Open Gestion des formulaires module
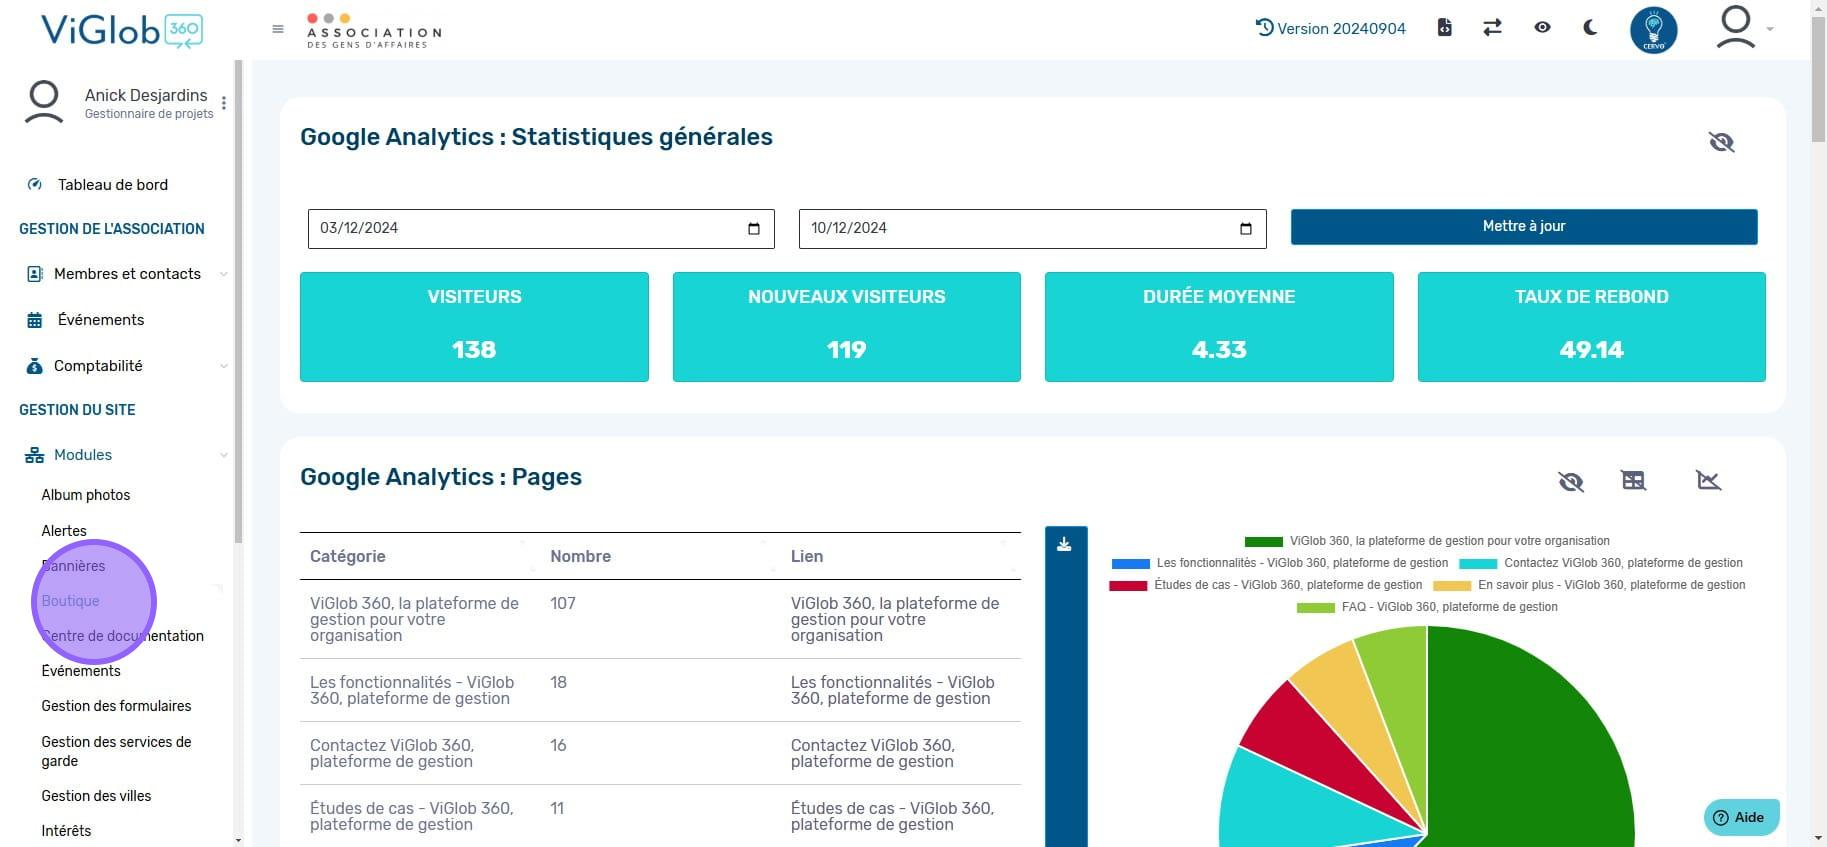 (116, 706)
